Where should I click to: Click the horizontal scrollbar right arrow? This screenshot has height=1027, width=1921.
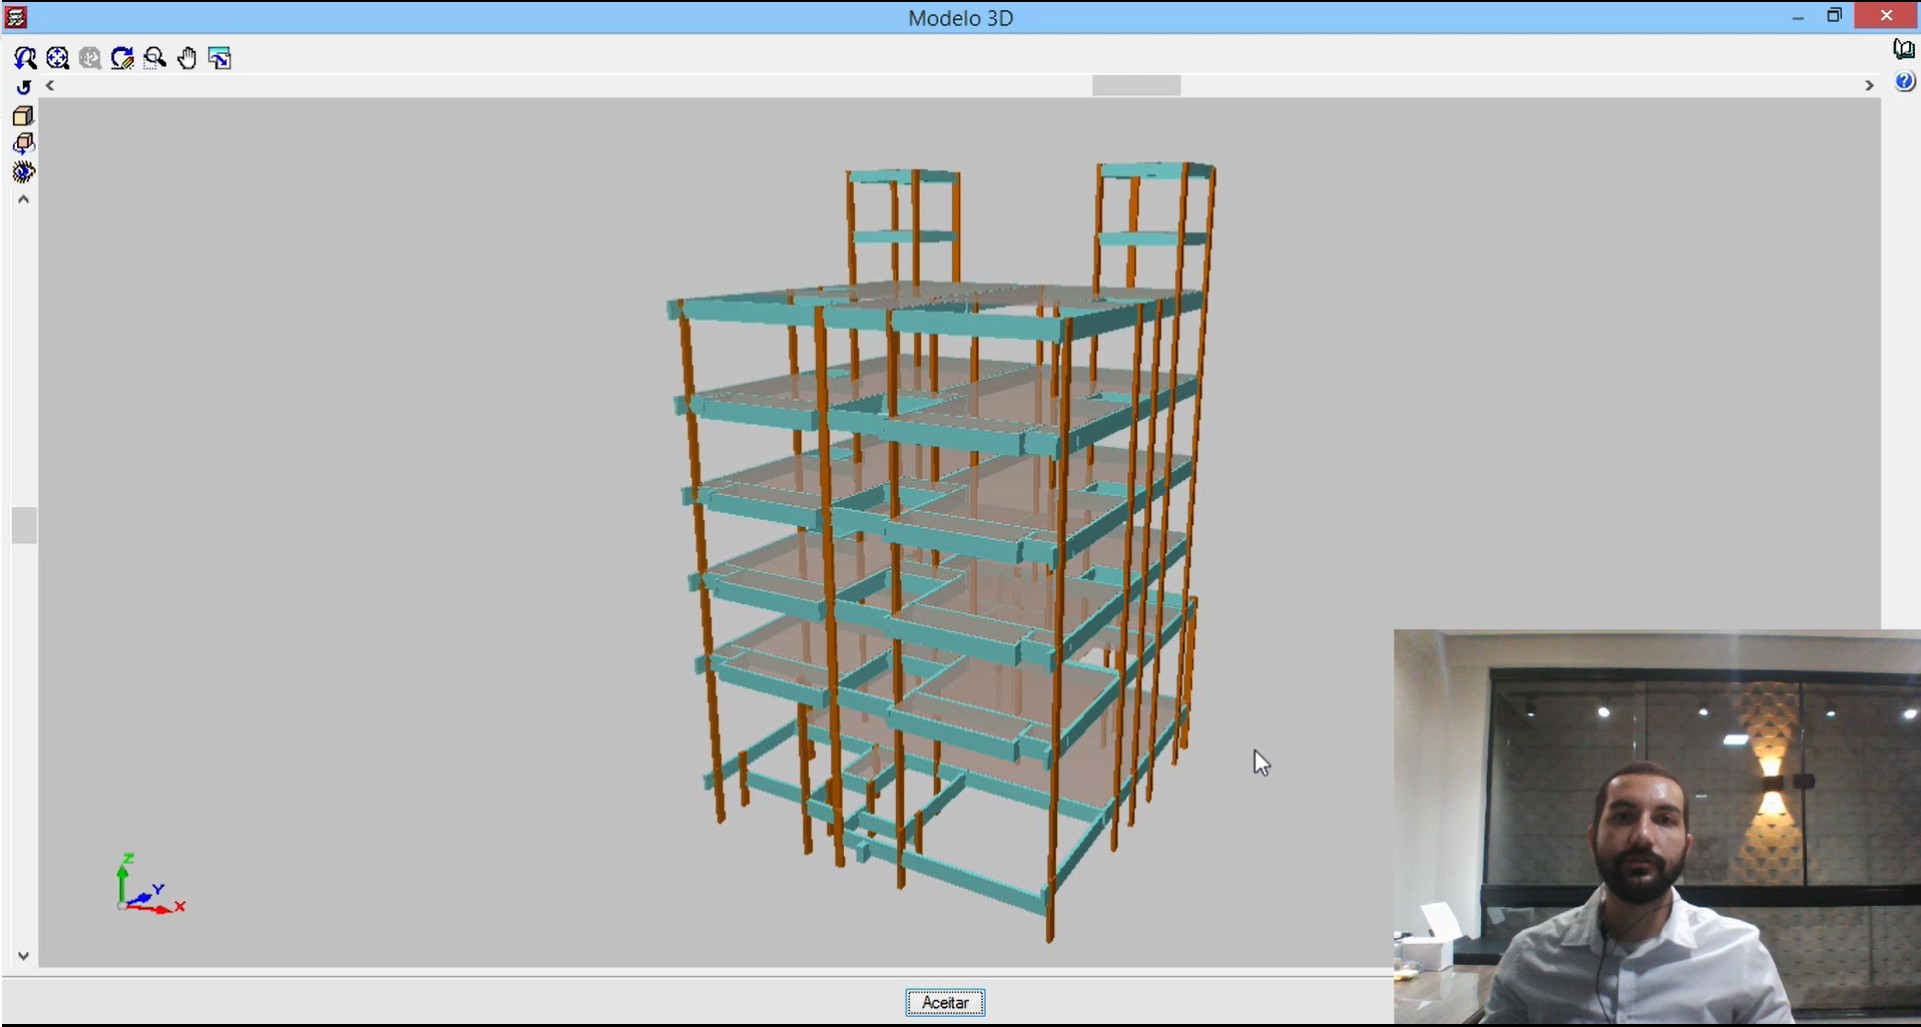pyautogui.click(x=1868, y=86)
